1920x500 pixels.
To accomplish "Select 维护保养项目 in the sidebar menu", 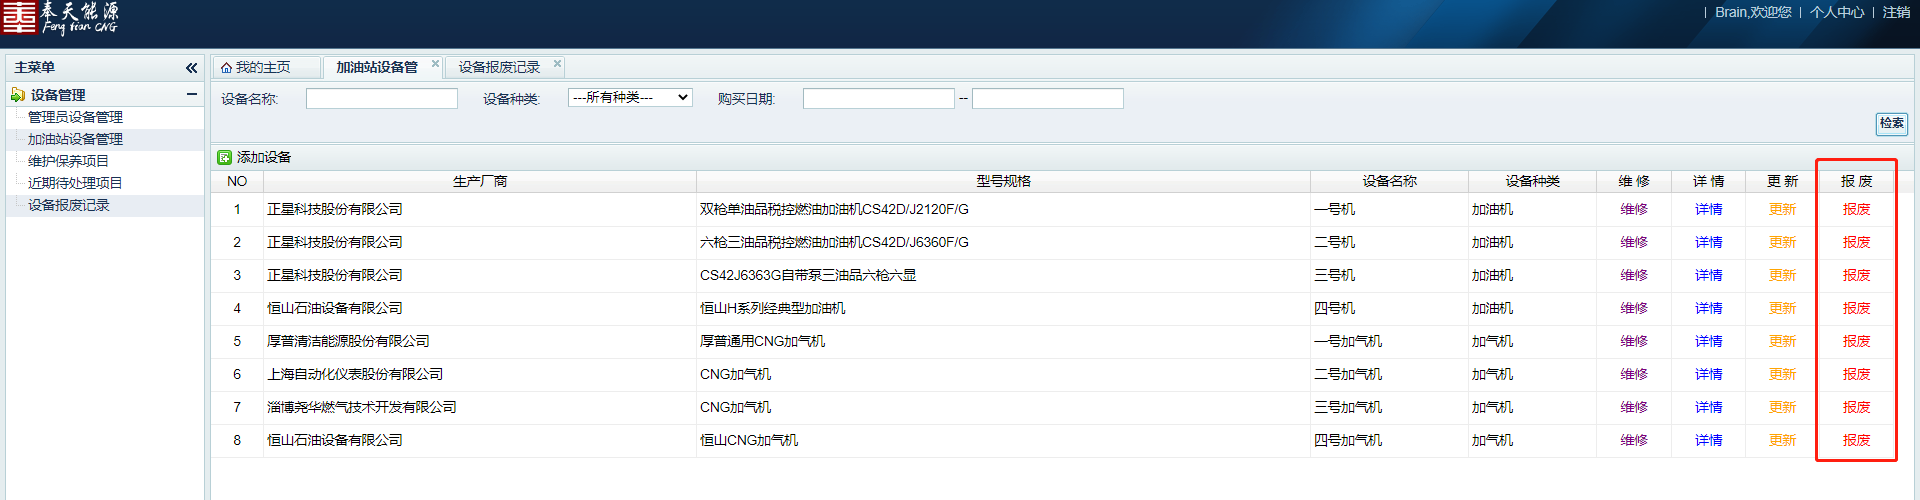I will click(68, 161).
